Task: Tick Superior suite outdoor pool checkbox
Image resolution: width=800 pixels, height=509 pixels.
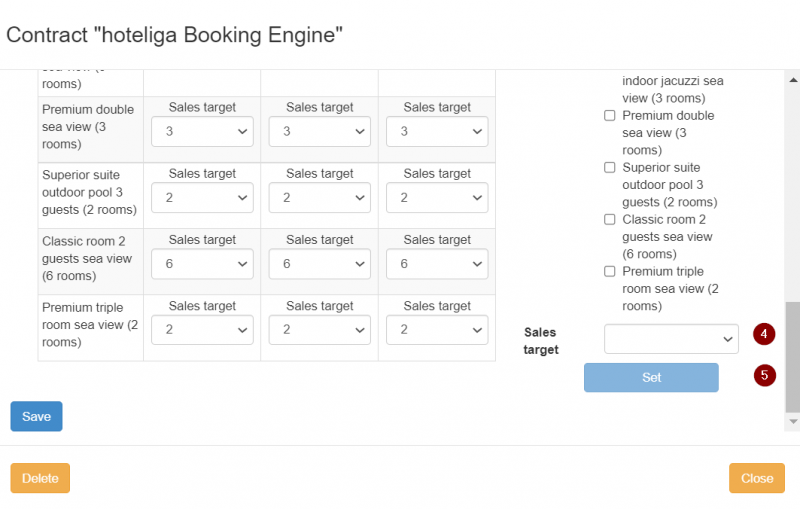Action: (610, 168)
